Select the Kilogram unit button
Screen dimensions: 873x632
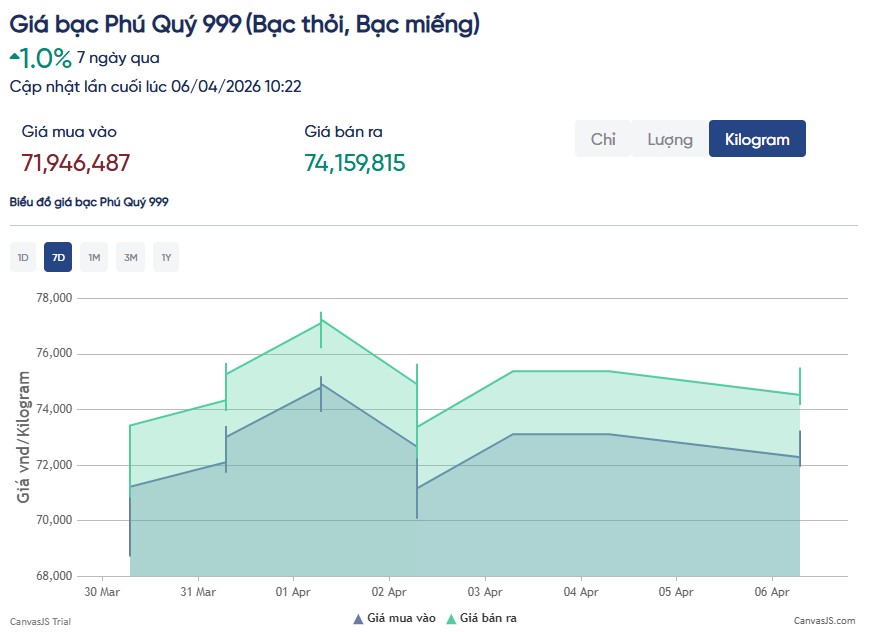pyautogui.click(x=757, y=139)
